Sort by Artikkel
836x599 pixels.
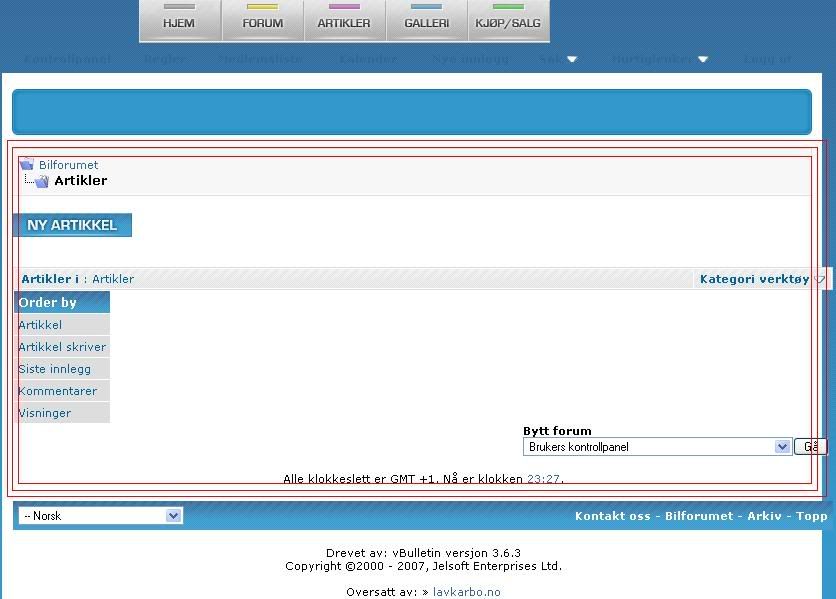tap(40, 325)
